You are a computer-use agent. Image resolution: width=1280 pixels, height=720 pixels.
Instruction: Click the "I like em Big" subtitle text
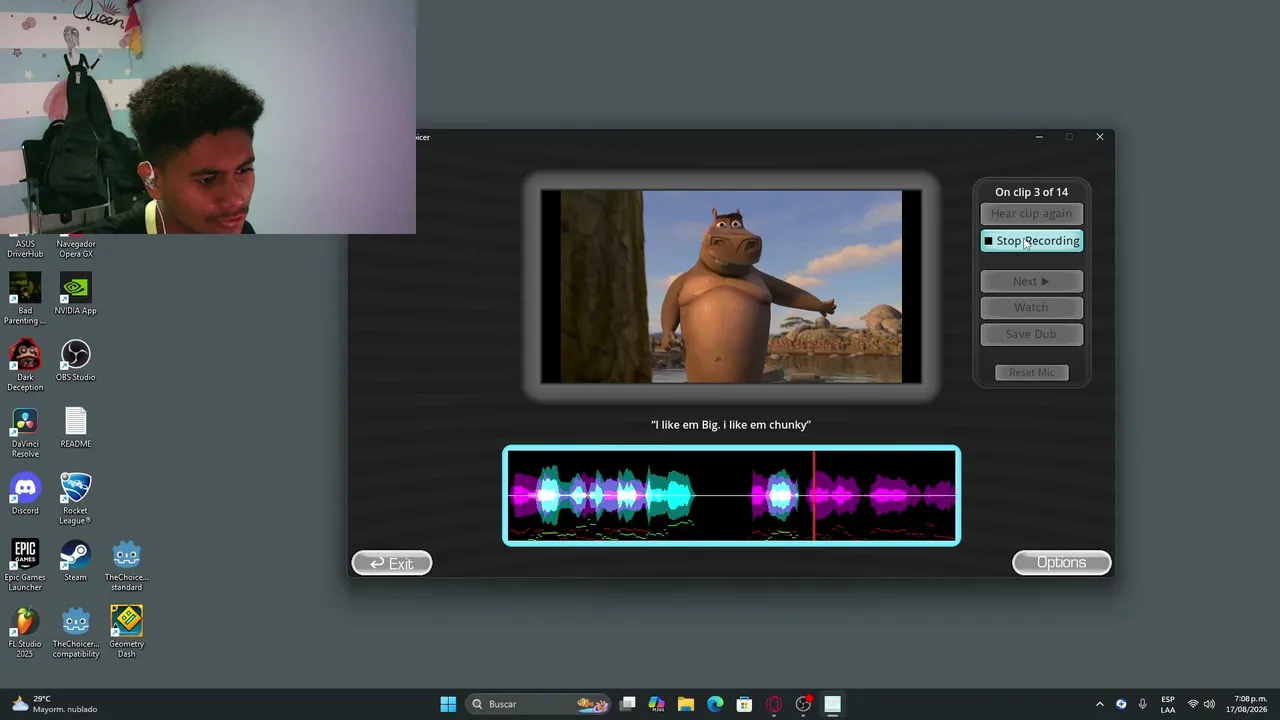point(731,425)
